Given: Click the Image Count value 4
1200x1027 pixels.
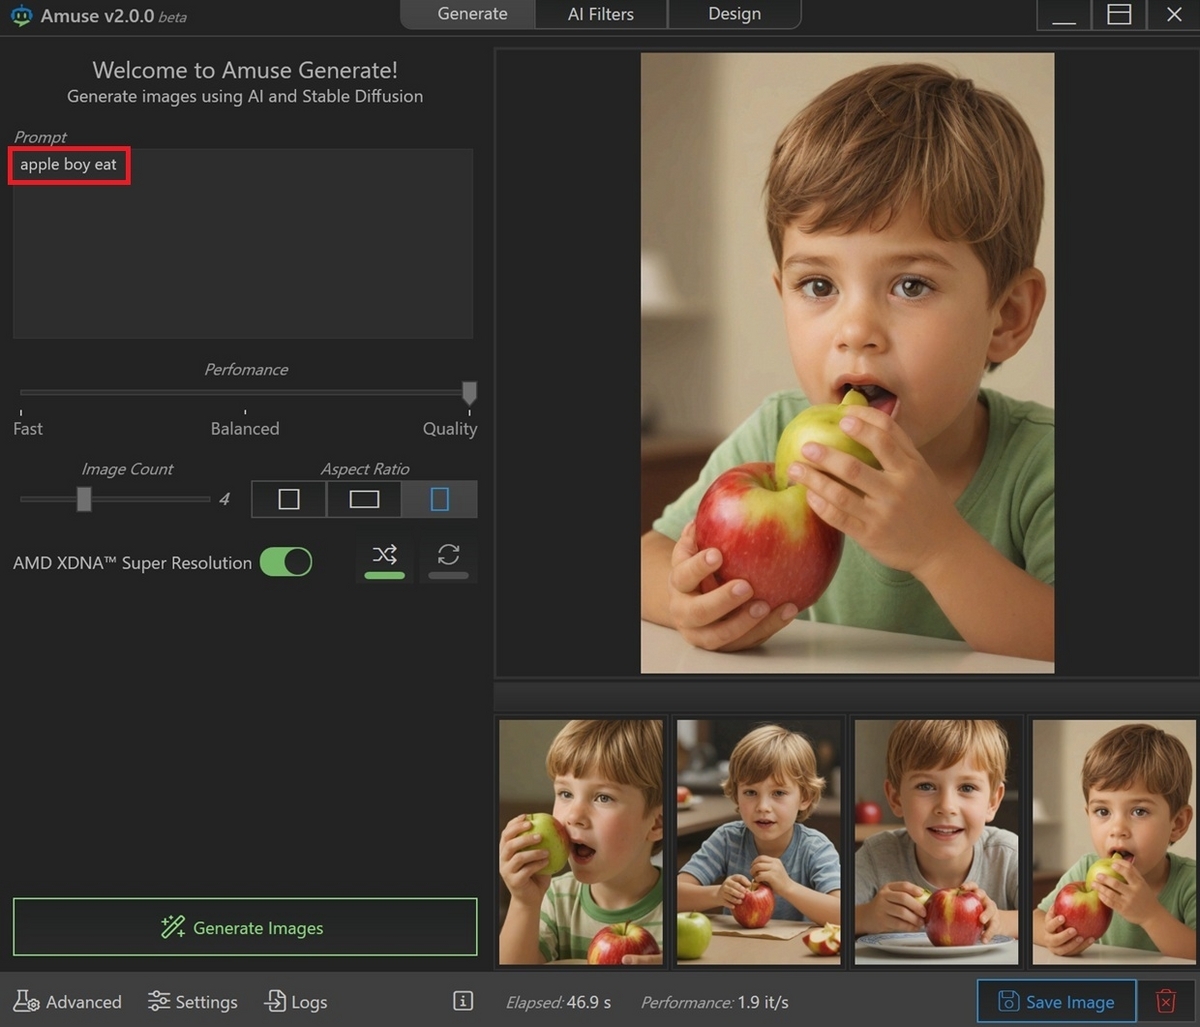Looking at the screenshot, I should 224,498.
